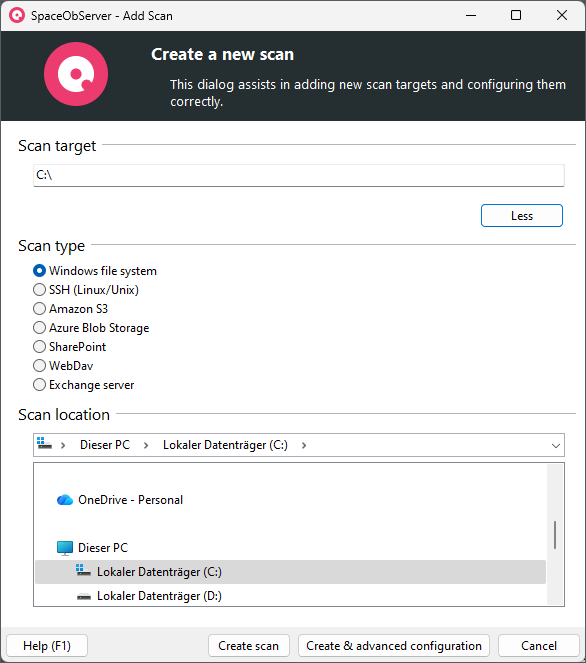Viewport: 586px width, 663px height.
Task: Expand the chevron after Lokaler Datenträger (C:)
Action: point(304,446)
